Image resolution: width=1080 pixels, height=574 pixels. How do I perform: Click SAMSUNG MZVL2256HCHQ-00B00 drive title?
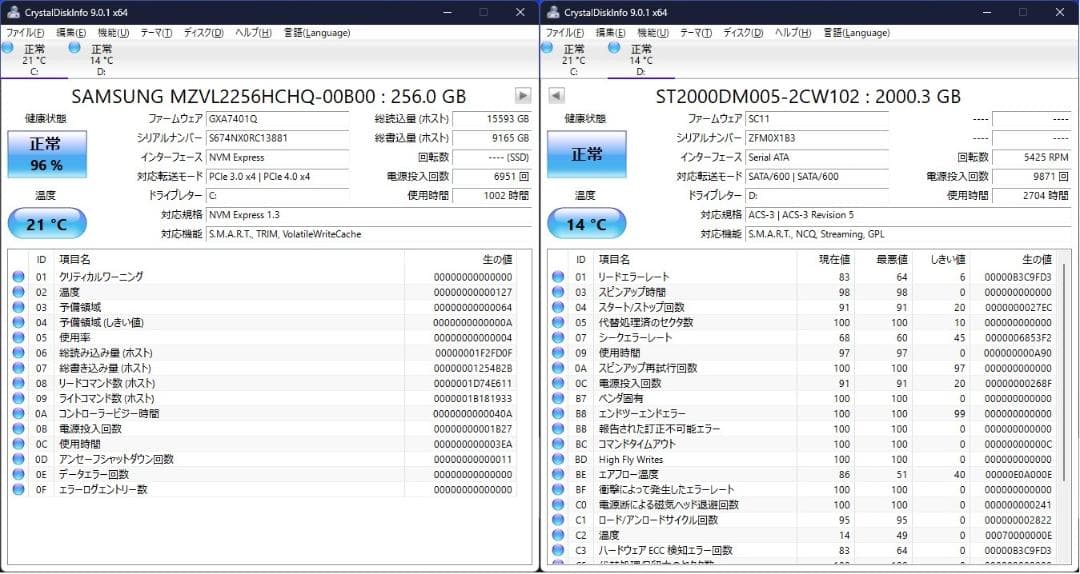pos(269,96)
